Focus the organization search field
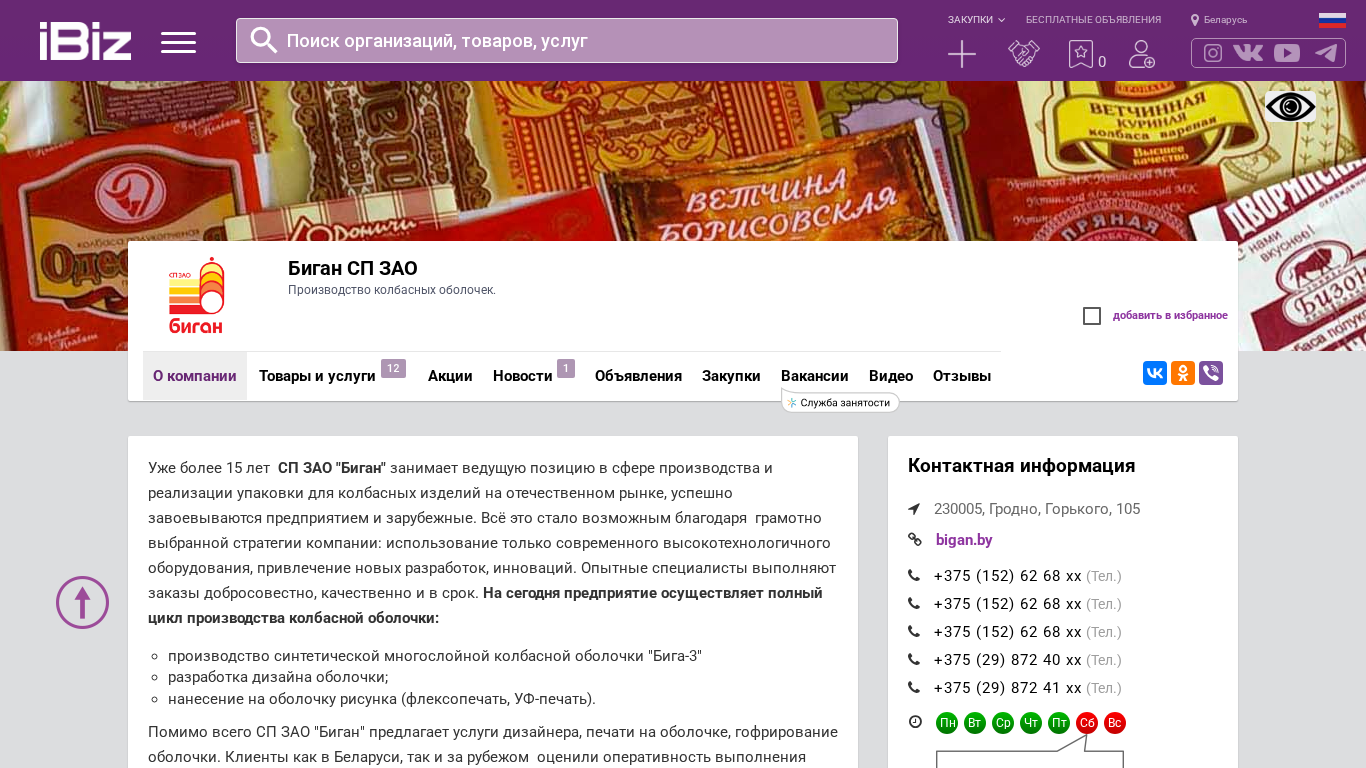The height and width of the screenshot is (768, 1366). click(567, 40)
